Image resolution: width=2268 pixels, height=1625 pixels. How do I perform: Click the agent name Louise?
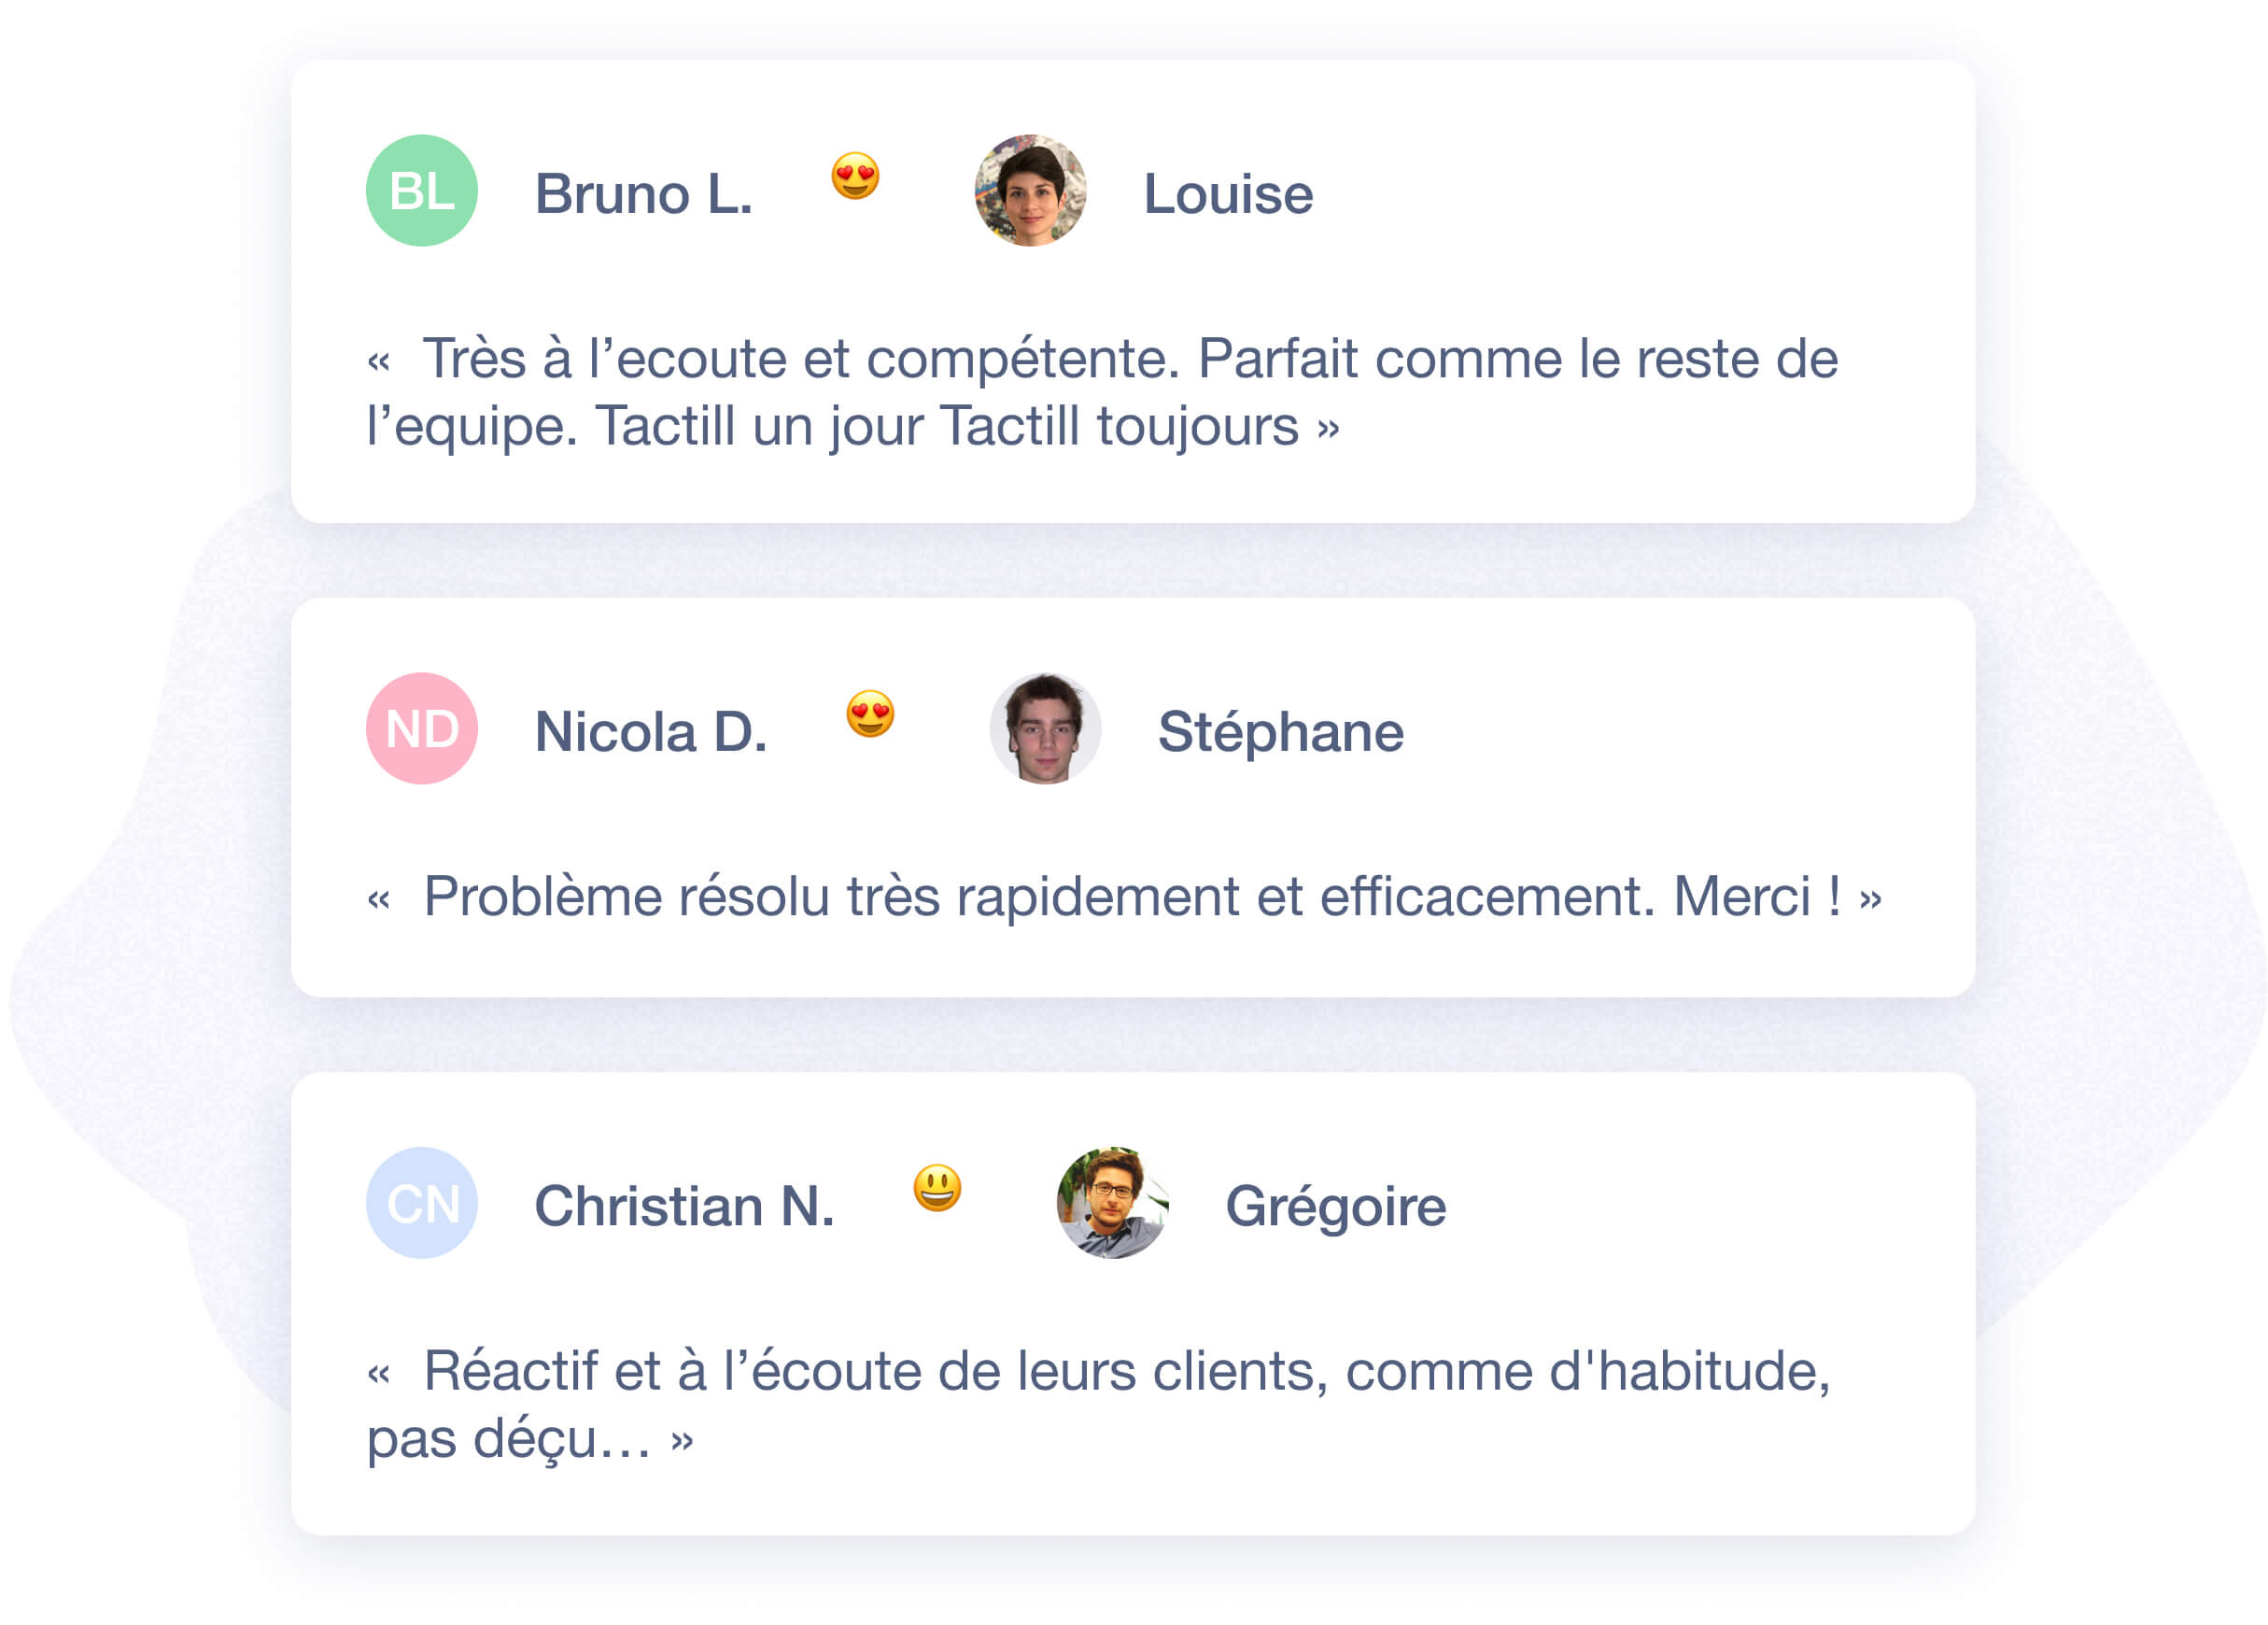pos(1228,194)
